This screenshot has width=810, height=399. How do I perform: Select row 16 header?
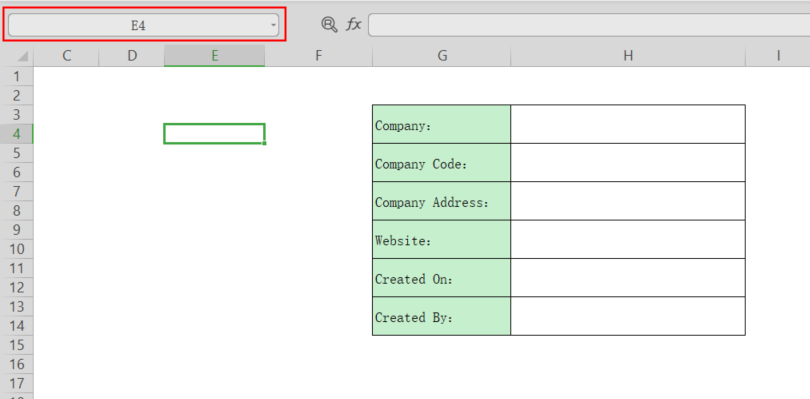[17, 364]
